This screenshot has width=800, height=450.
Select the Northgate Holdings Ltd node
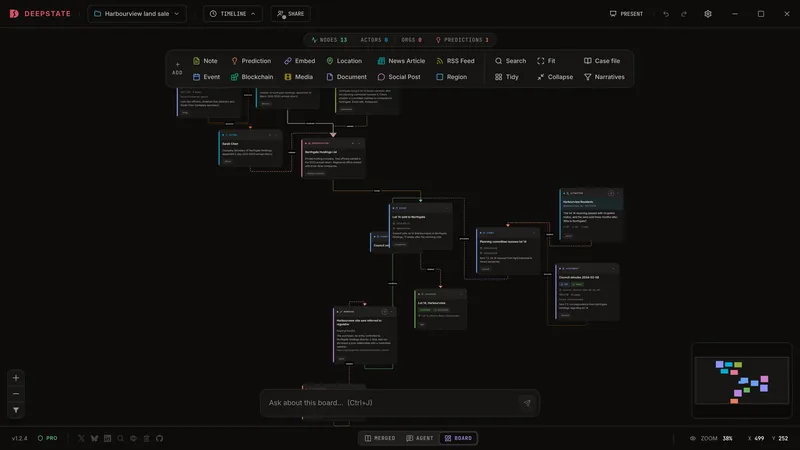333,158
